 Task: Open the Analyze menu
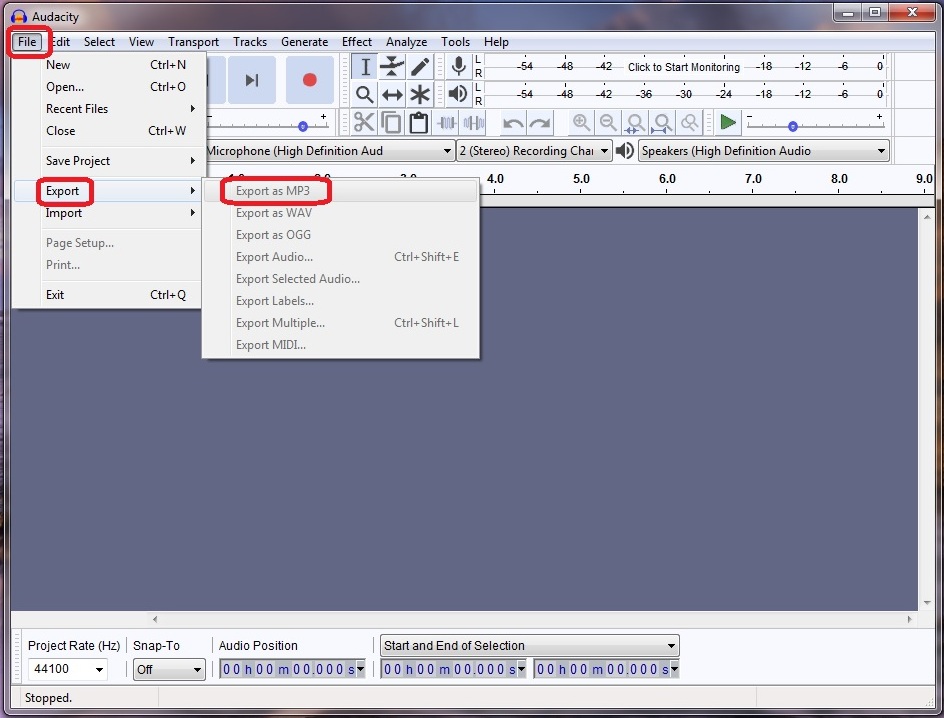click(406, 42)
